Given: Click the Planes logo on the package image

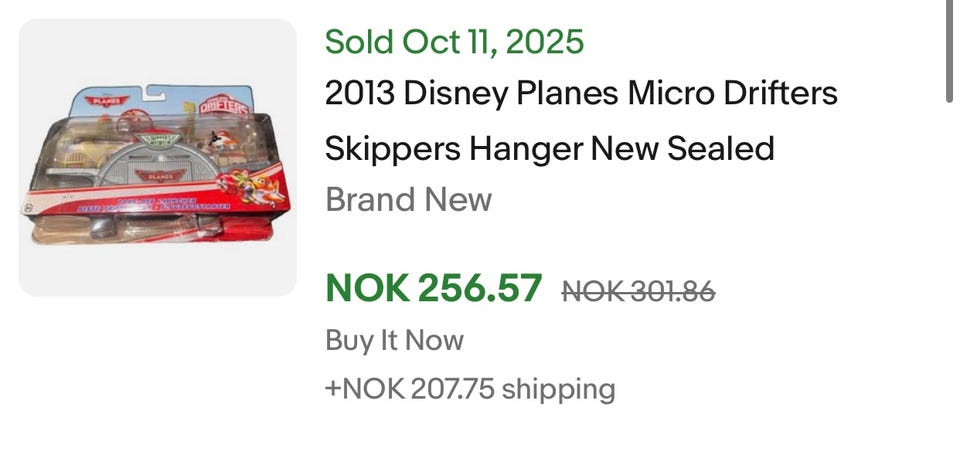Looking at the screenshot, I should [x=104, y=101].
